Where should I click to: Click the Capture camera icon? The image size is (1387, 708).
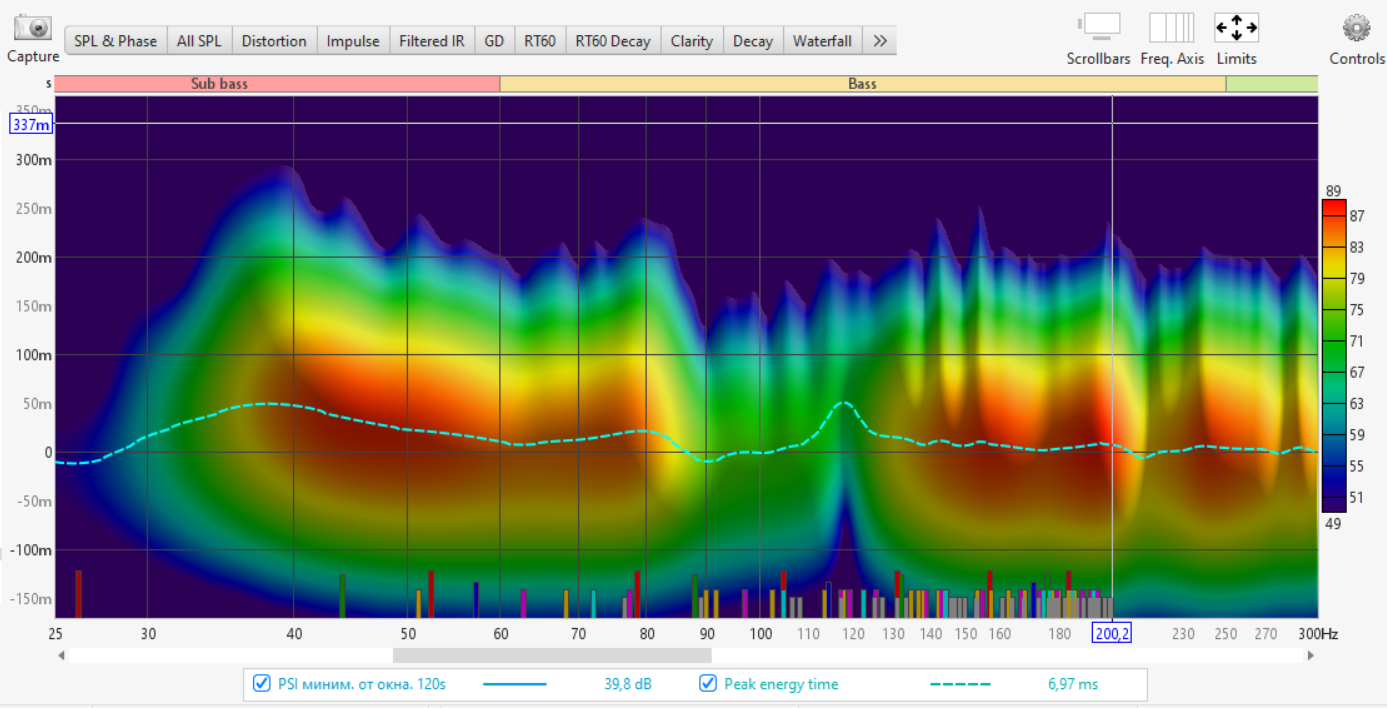coord(33,28)
